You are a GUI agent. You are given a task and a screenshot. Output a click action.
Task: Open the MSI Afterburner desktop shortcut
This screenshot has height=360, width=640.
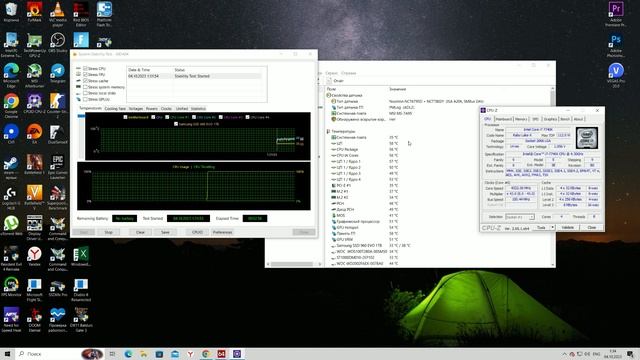tap(35, 75)
